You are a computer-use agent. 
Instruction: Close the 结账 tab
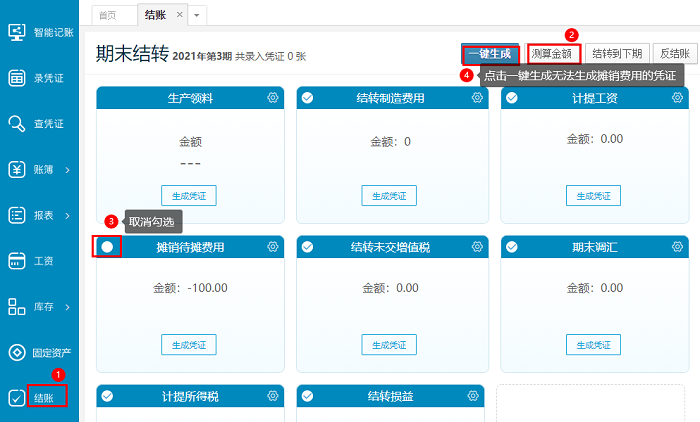(x=180, y=15)
